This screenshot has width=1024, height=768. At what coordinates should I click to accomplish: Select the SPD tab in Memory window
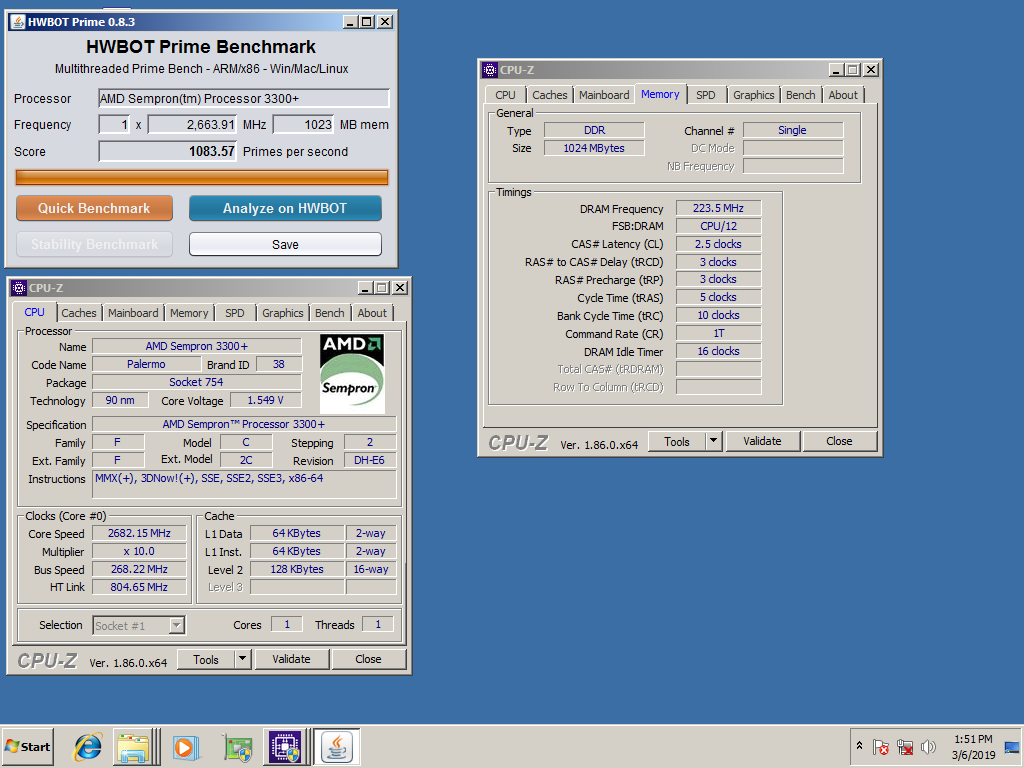pyautogui.click(x=706, y=95)
